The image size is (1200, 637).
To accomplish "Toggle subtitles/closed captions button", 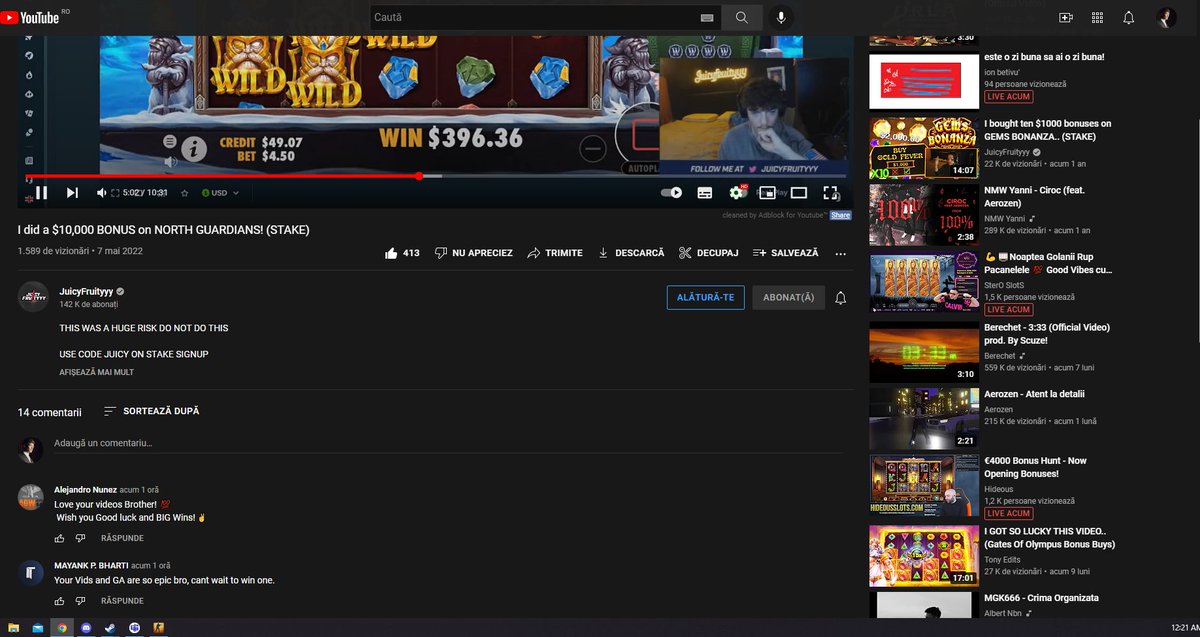I will click(x=705, y=193).
